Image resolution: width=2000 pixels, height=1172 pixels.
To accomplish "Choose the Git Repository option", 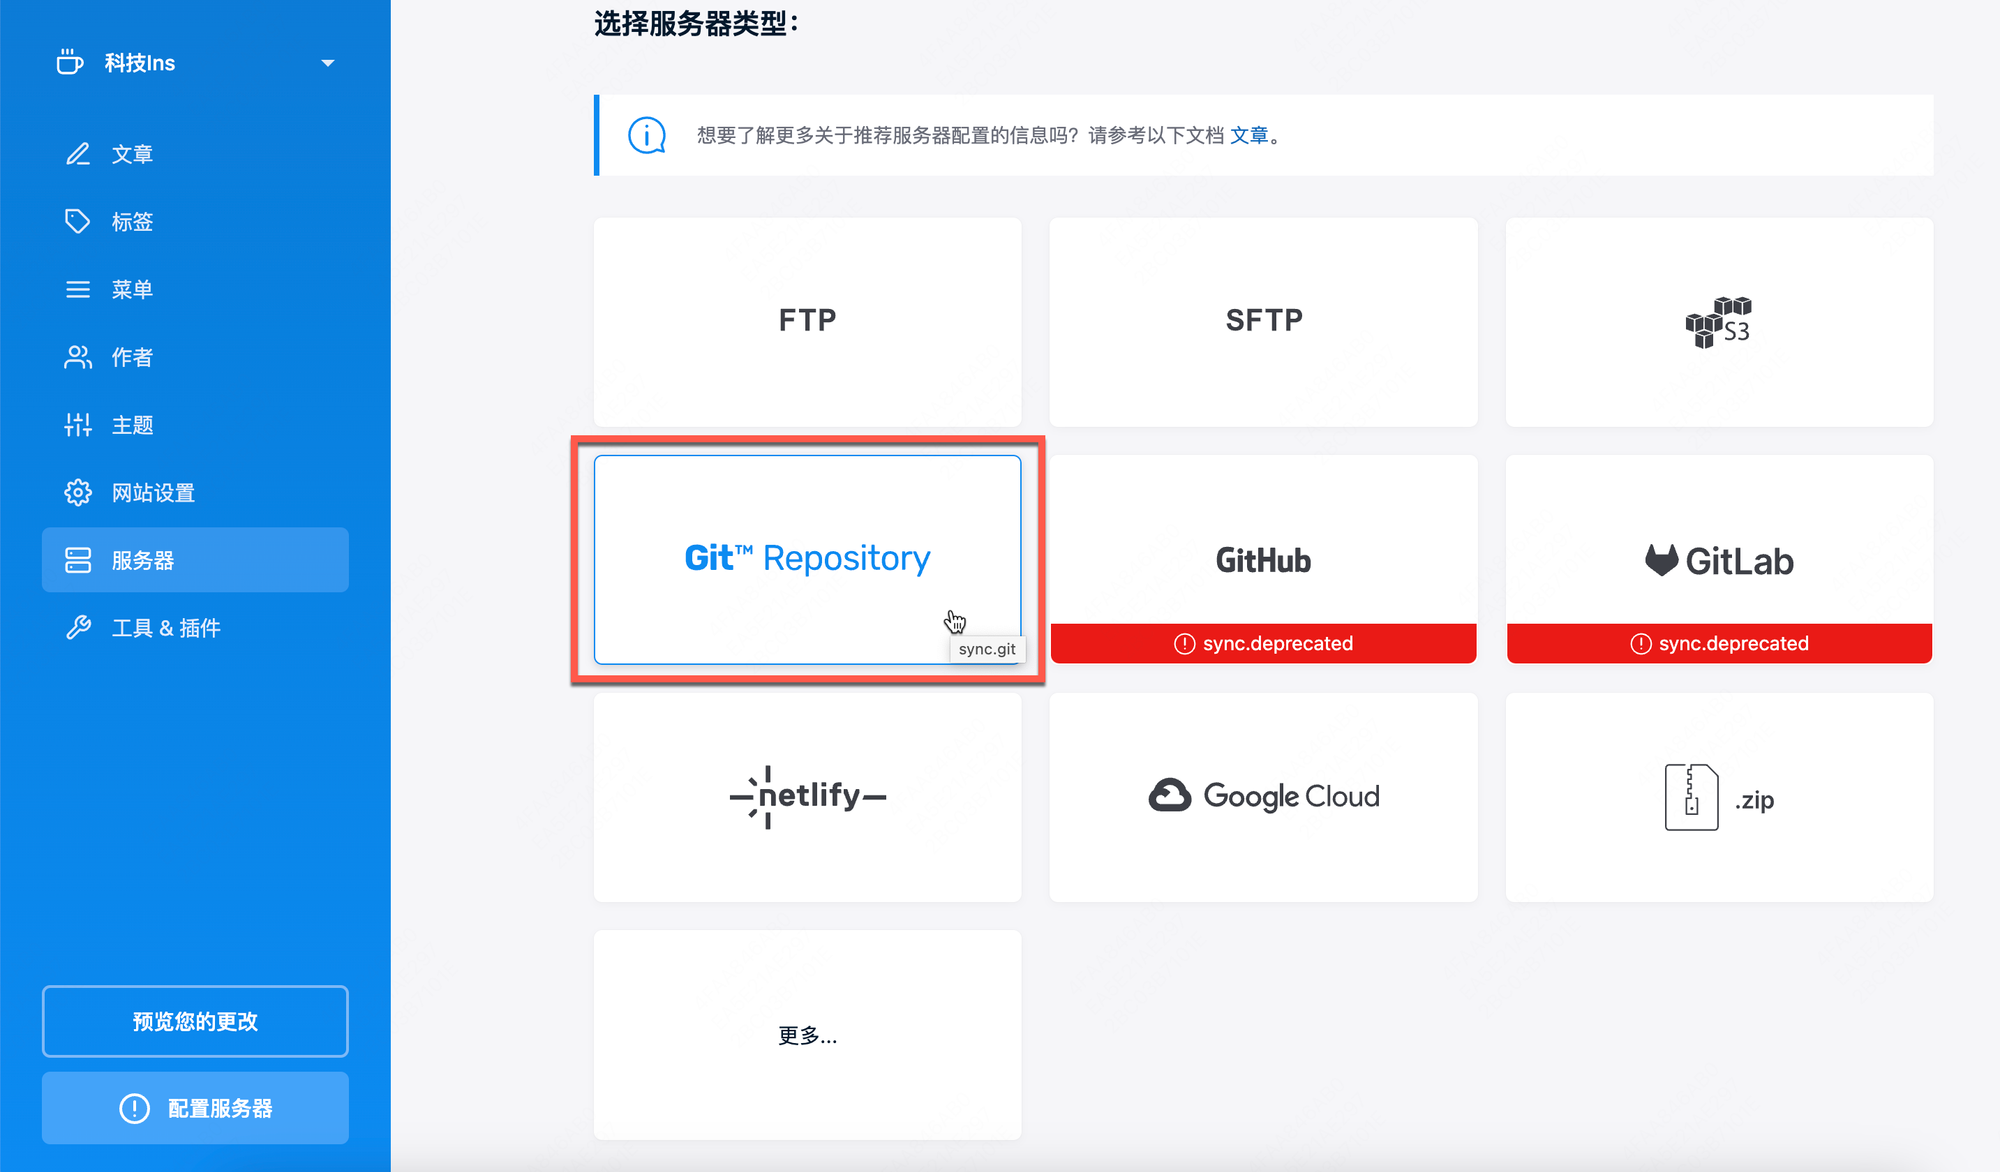I will pos(807,560).
